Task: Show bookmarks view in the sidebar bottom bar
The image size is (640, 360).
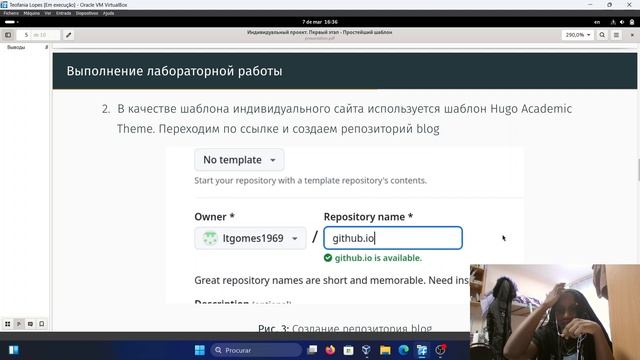Action: coord(42,324)
